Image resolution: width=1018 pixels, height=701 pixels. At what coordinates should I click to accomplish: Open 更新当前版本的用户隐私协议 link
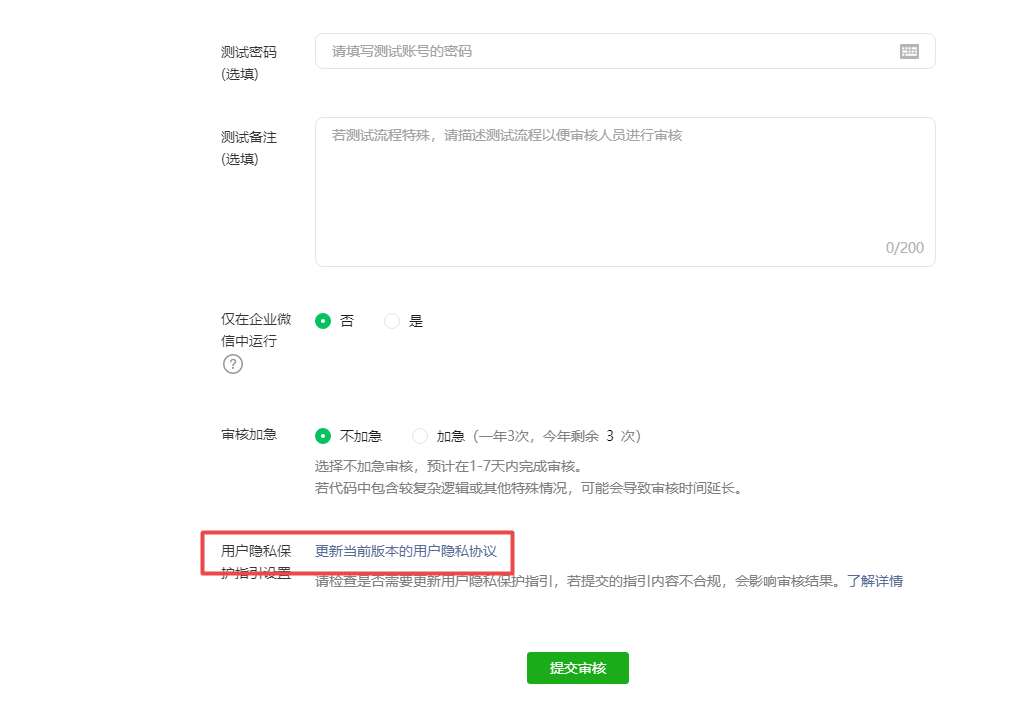coord(406,551)
